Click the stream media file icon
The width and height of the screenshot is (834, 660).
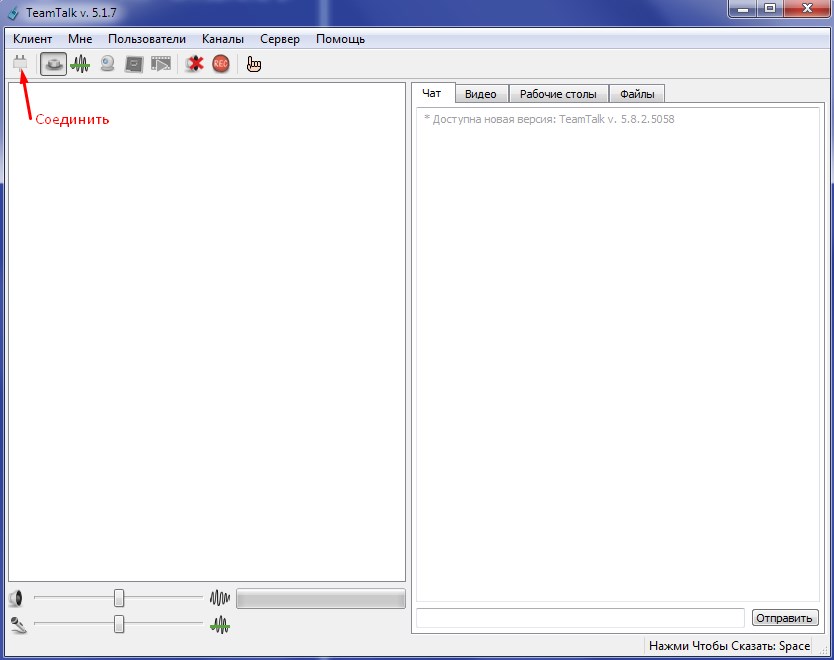(x=160, y=64)
